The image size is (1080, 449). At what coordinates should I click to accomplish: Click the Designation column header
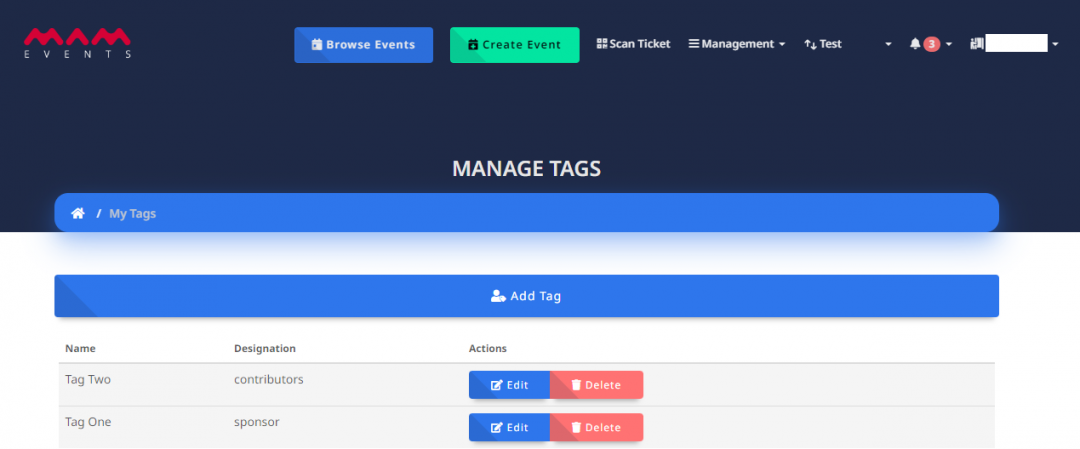[264, 348]
